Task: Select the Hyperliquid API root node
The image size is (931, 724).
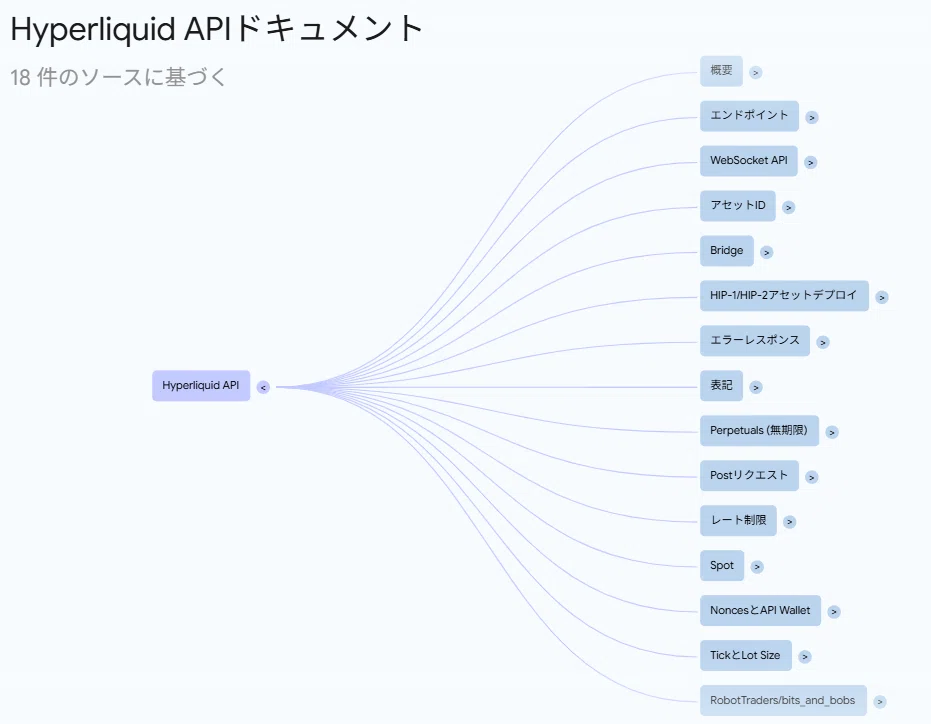Action: pos(201,386)
